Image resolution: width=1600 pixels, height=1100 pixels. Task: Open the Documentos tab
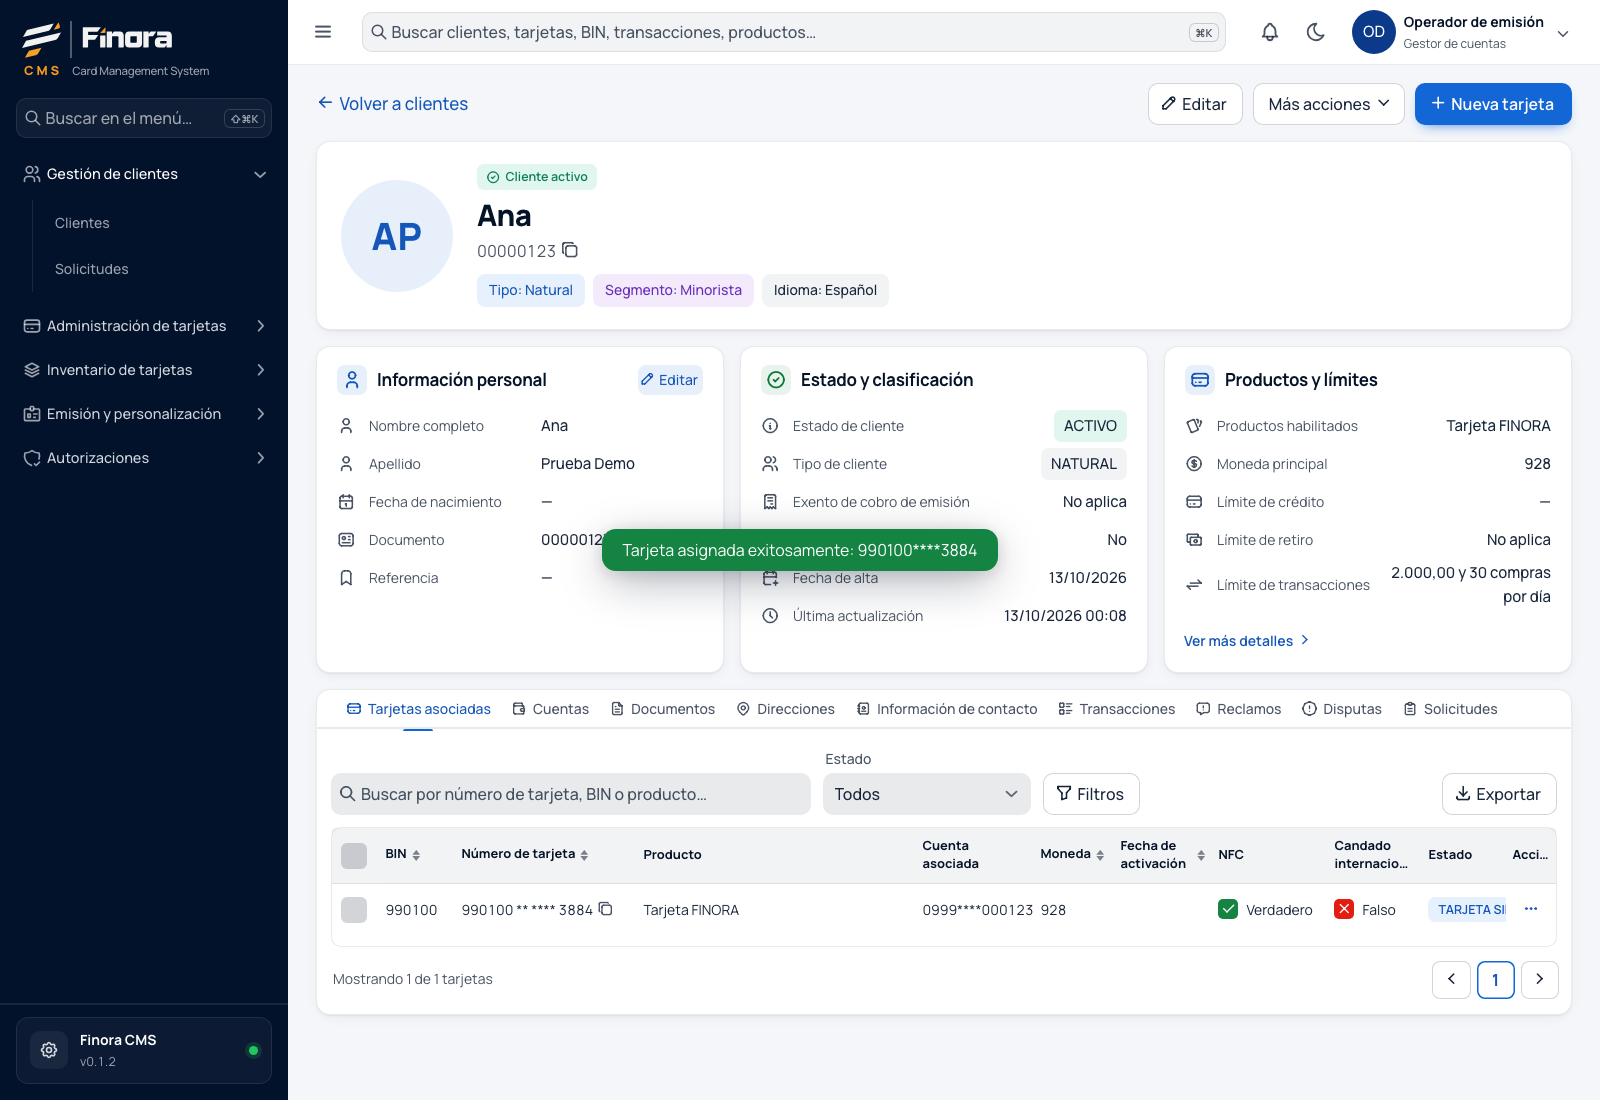663,709
